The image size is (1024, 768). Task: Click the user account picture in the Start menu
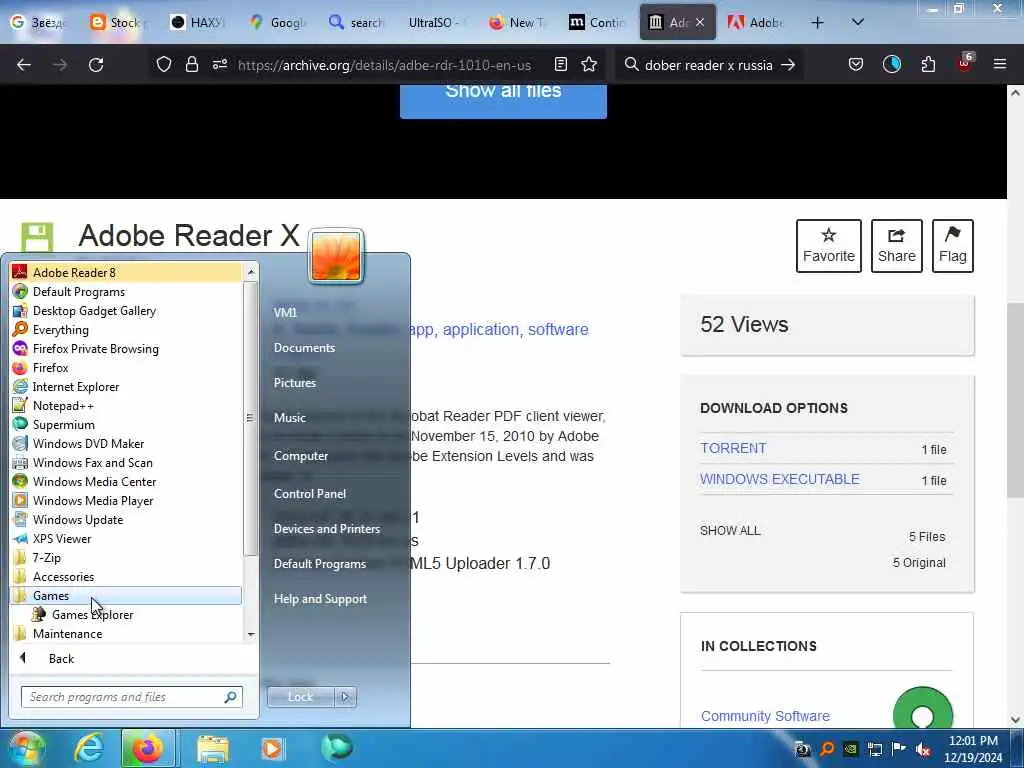point(336,257)
